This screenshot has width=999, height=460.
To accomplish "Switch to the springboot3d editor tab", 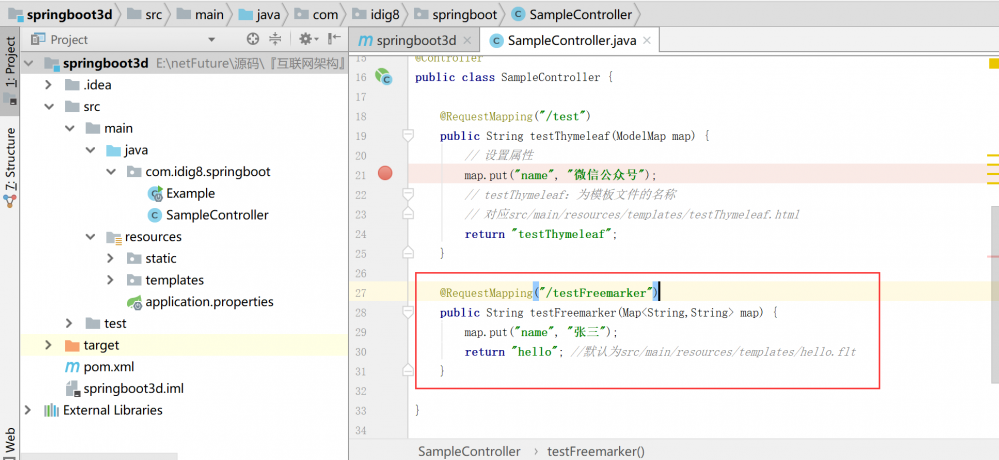I will pos(407,41).
